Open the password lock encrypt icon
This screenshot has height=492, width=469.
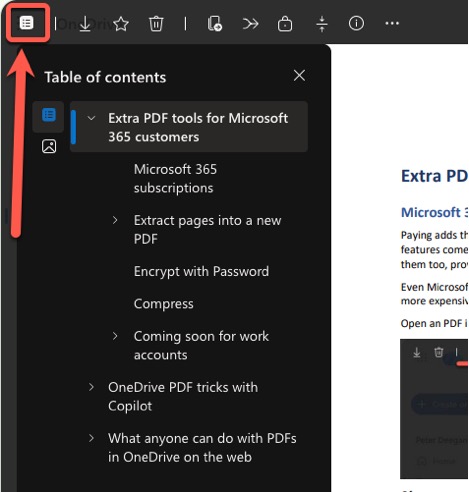click(285, 24)
